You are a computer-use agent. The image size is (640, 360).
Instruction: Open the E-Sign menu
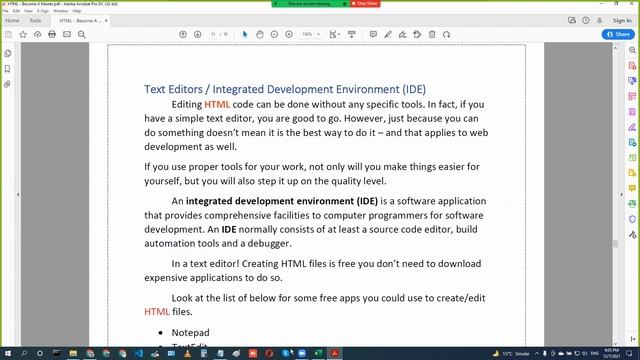[x=43, y=11]
